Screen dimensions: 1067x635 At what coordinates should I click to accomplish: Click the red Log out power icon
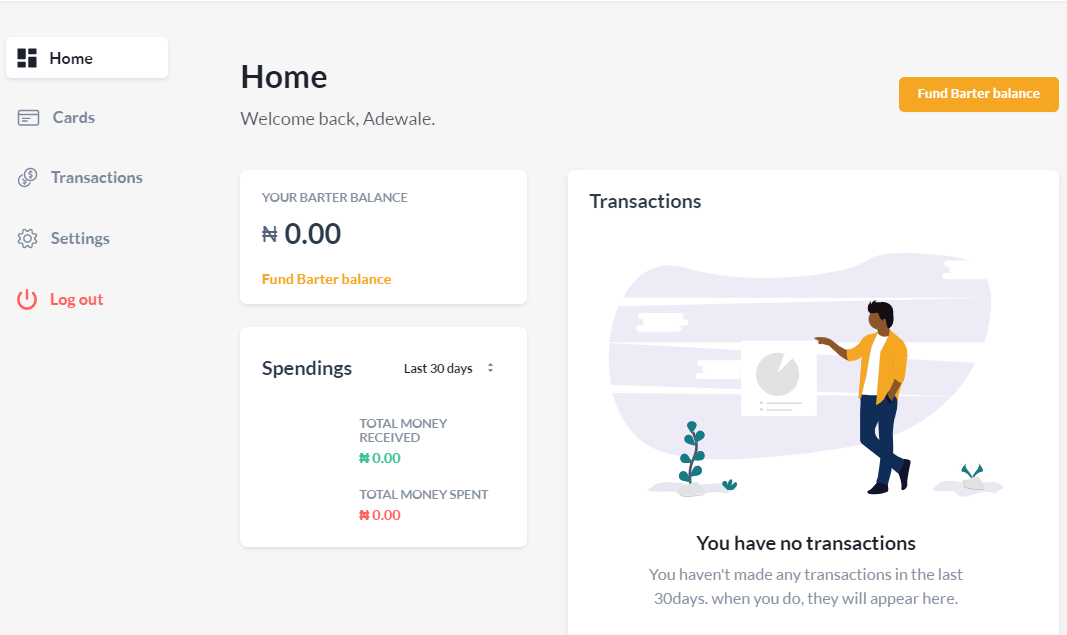[x=27, y=299]
